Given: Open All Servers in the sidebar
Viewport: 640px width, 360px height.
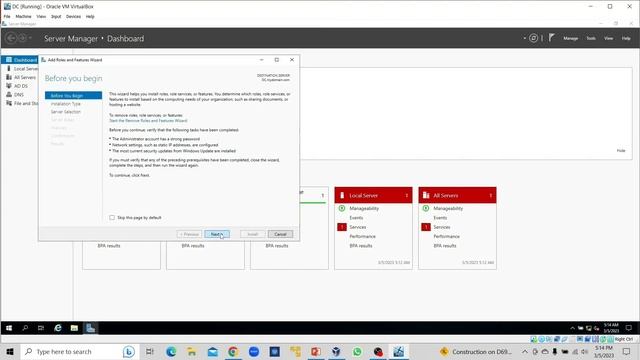Looking at the screenshot, I should pos(21,77).
